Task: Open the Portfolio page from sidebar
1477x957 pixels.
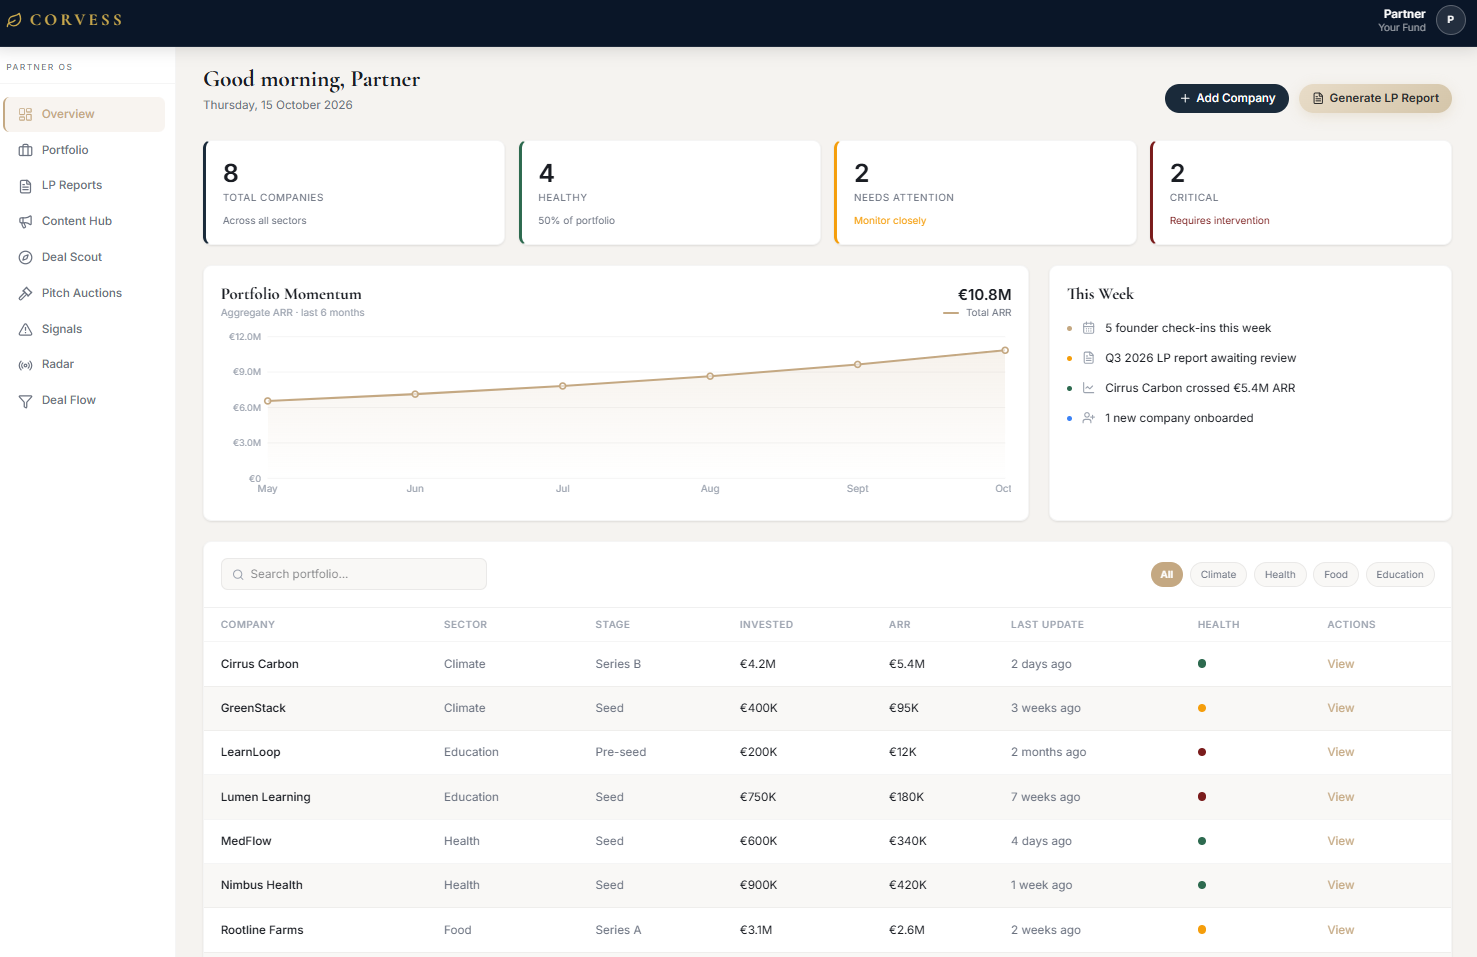Action: (x=84, y=150)
